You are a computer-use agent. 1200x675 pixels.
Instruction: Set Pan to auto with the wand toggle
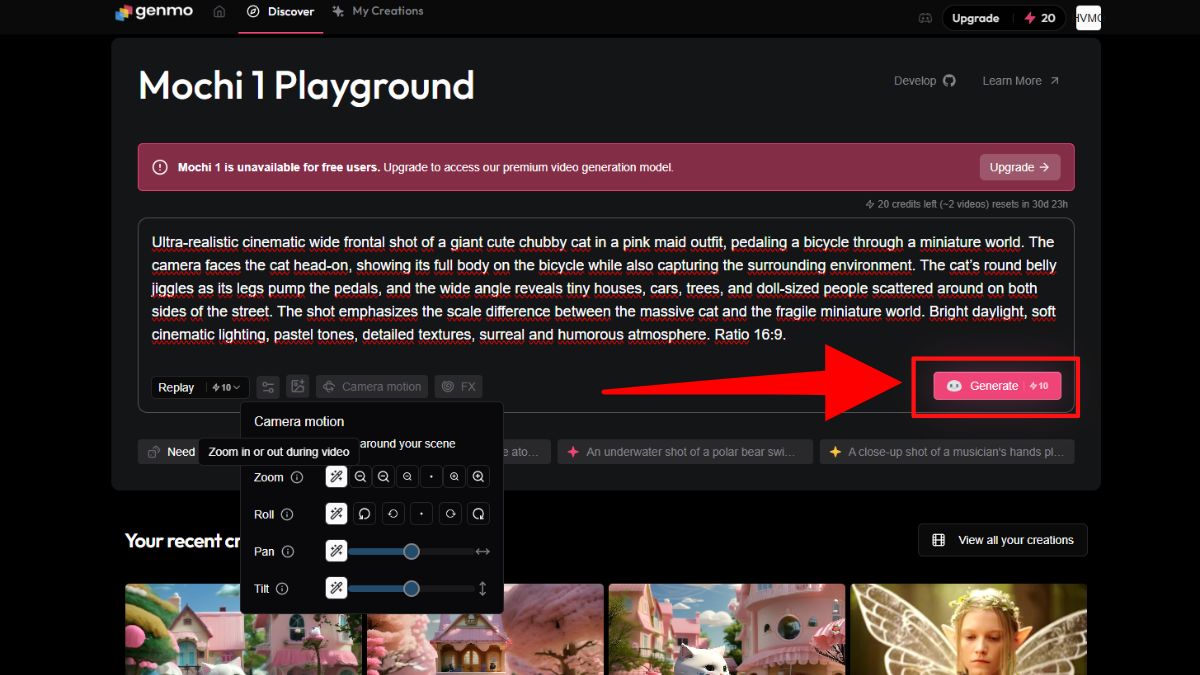point(336,551)
